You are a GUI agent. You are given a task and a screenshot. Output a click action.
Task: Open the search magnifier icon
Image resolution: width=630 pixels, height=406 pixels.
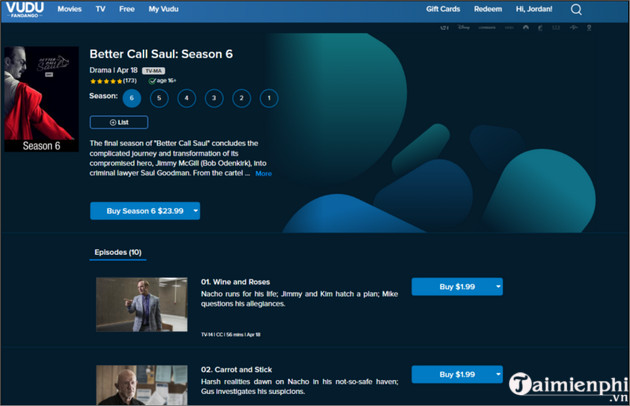576,9
